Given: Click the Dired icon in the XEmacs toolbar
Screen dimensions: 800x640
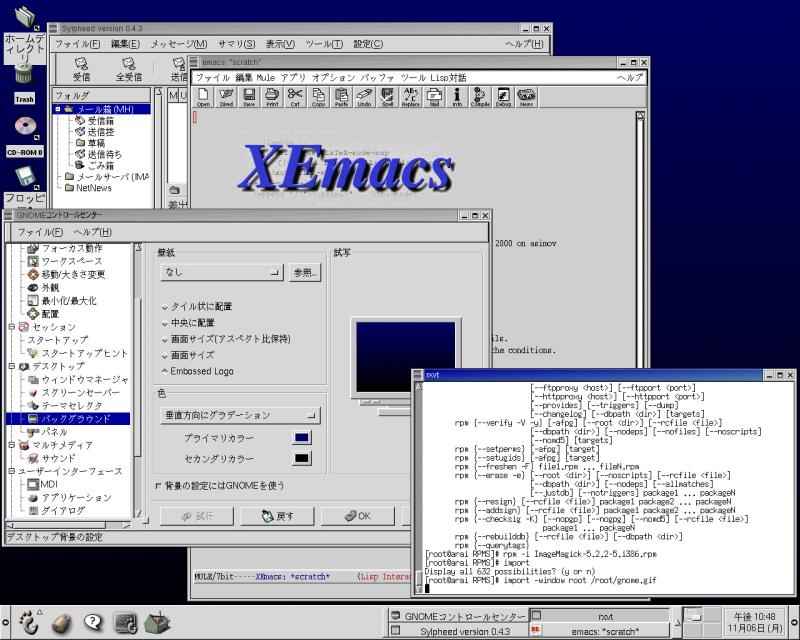Looking at the screenshot, I should tap(226, 96).
